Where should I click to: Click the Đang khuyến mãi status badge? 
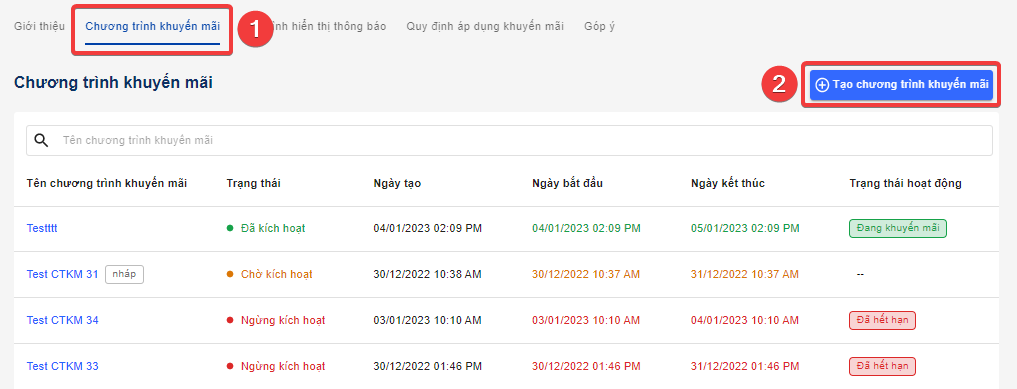pyautogui.click(x=898, y=228)
